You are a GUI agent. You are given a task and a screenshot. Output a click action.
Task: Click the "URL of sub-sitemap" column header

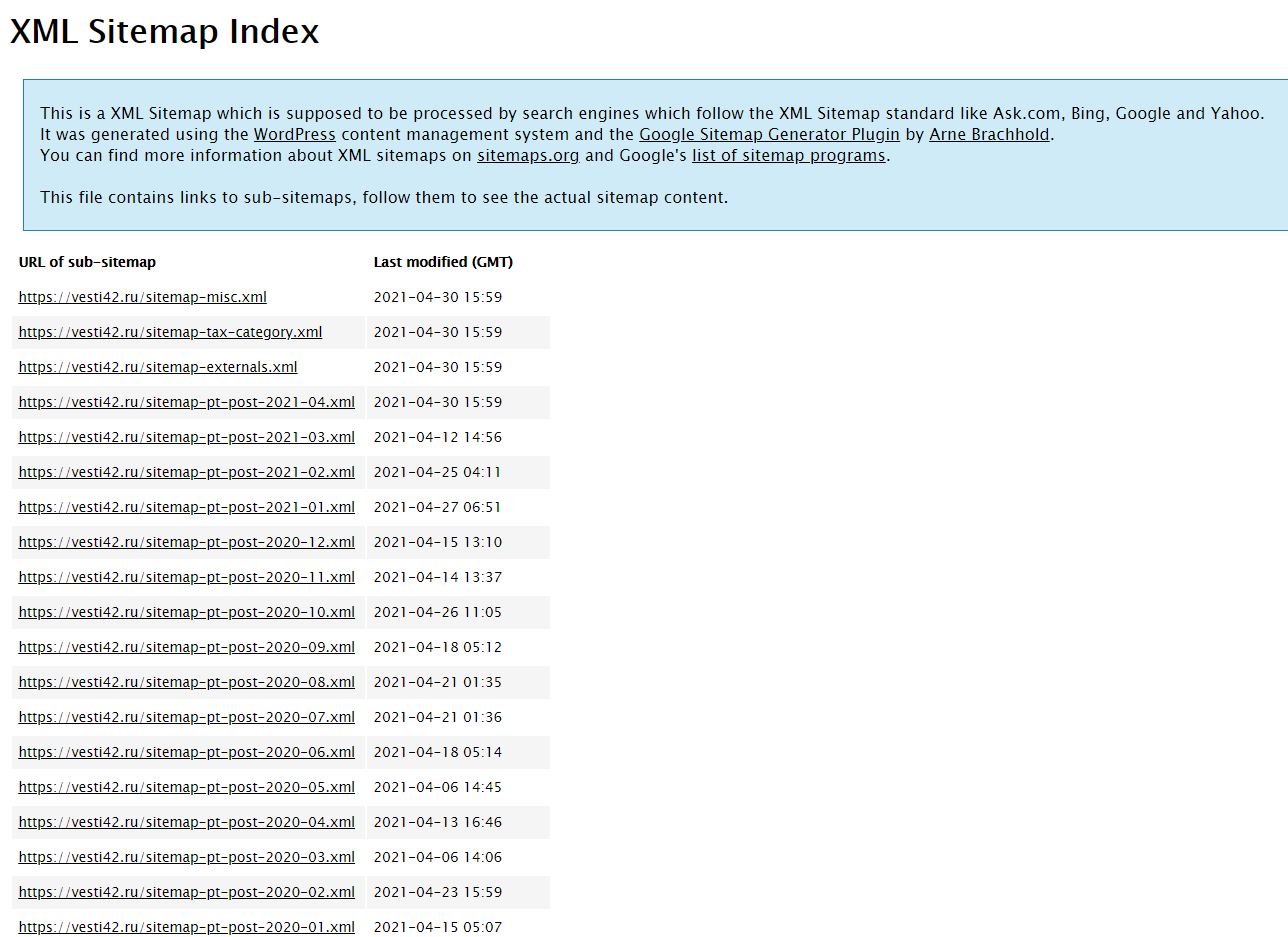[87, 262]
